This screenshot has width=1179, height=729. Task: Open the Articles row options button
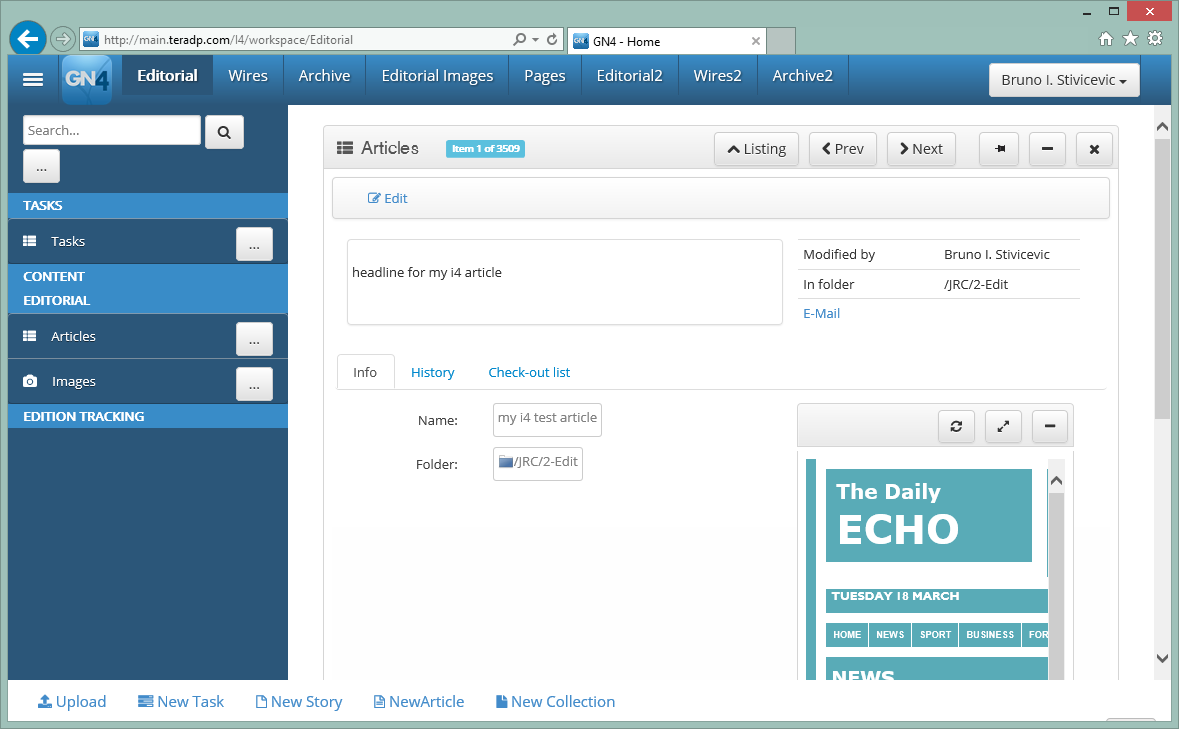[x=254, y=339]
